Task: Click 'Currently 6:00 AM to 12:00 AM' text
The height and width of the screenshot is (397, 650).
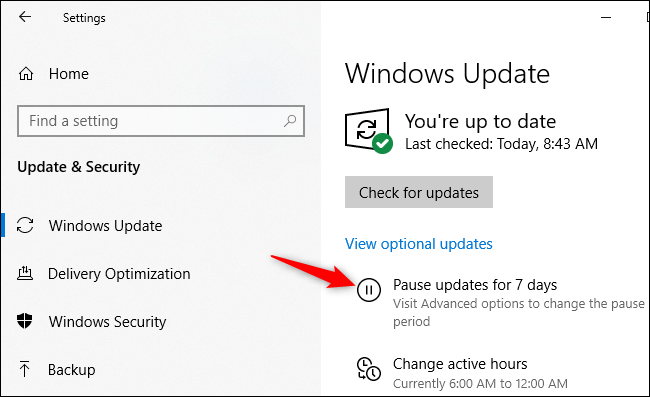Action: coord(480,383)
